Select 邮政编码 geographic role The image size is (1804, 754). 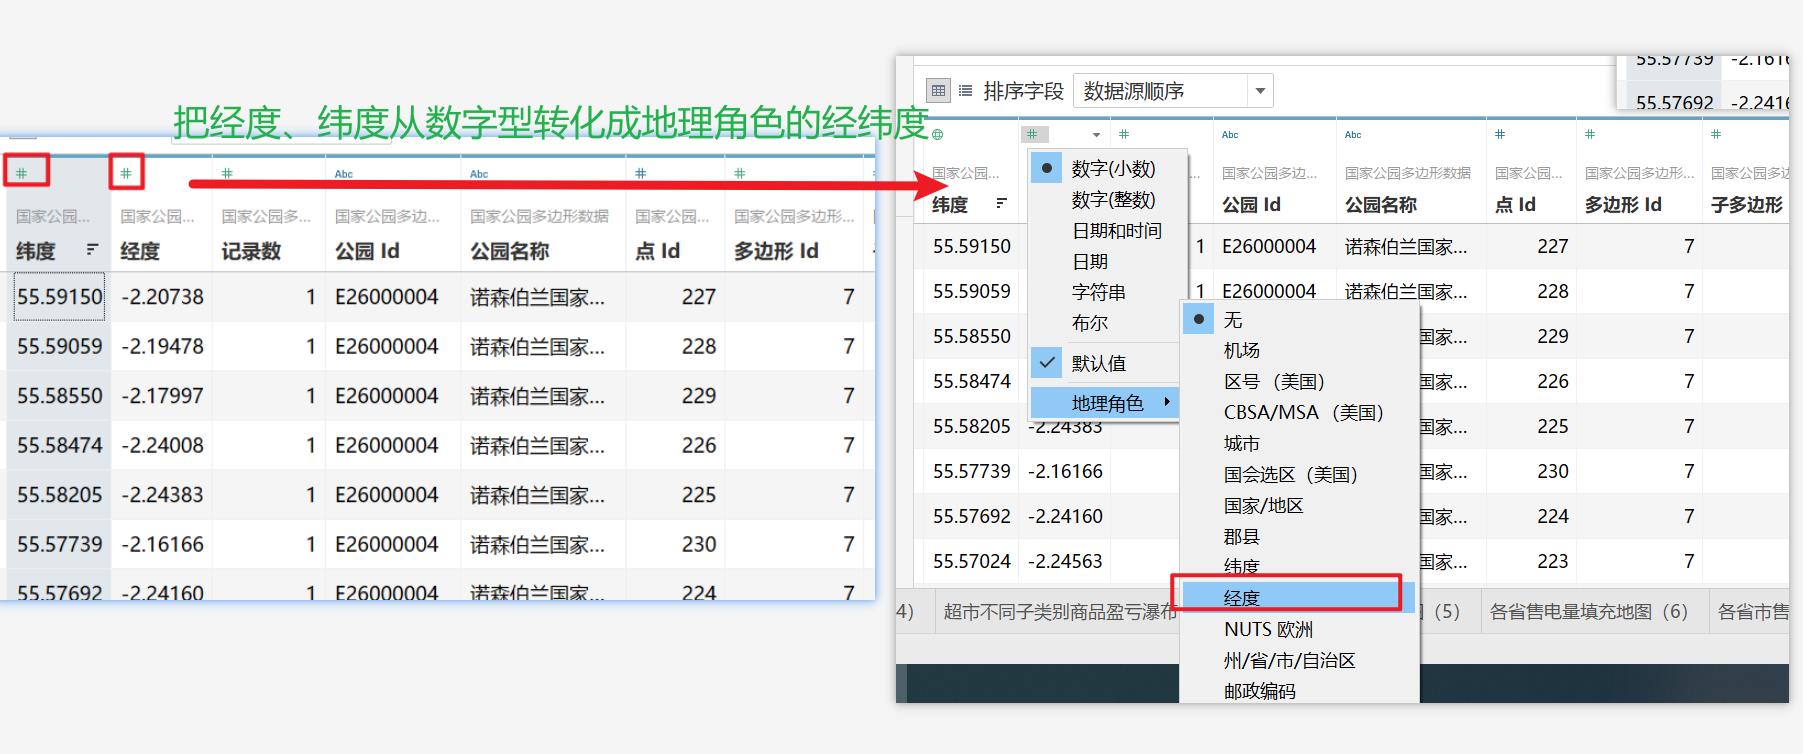click(x=1300, y=690)
